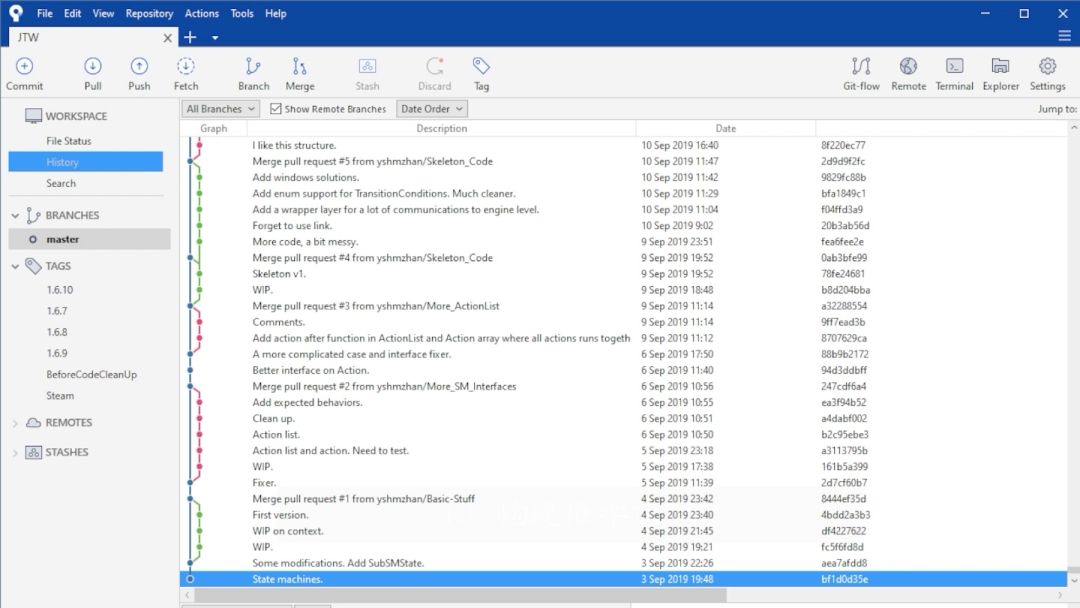The image size is (1080, 608).
Task: Open the Remote icon
Action: [908, 74]
